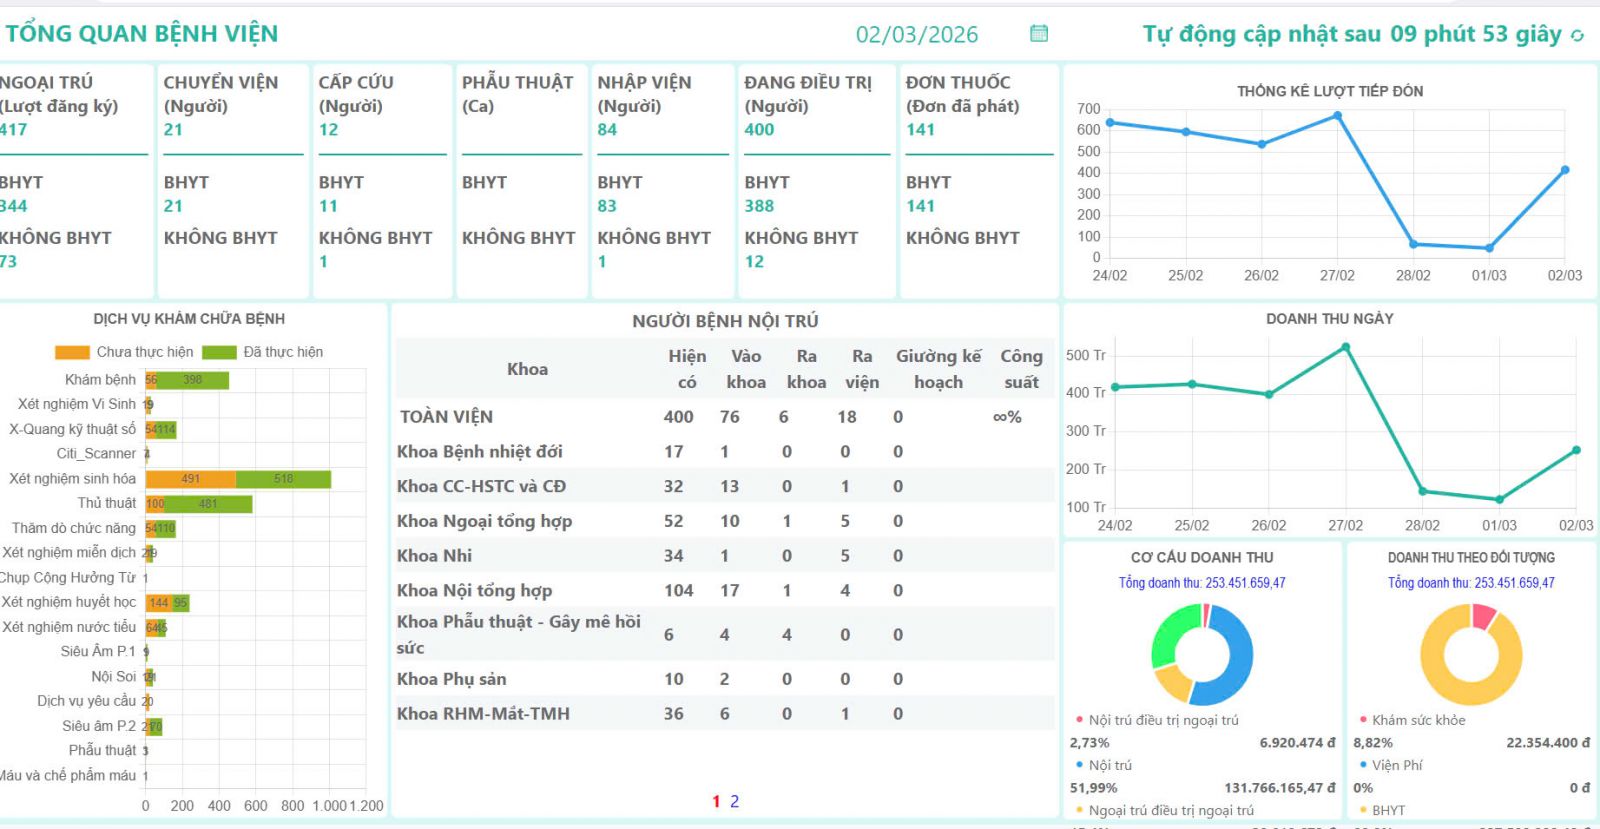Image resolution: width=1600 pixels, height=829 pixels.
Task: Toggle "Khám sức khỏe" legend in revenue chart
Action: [x=1417, y=720]
